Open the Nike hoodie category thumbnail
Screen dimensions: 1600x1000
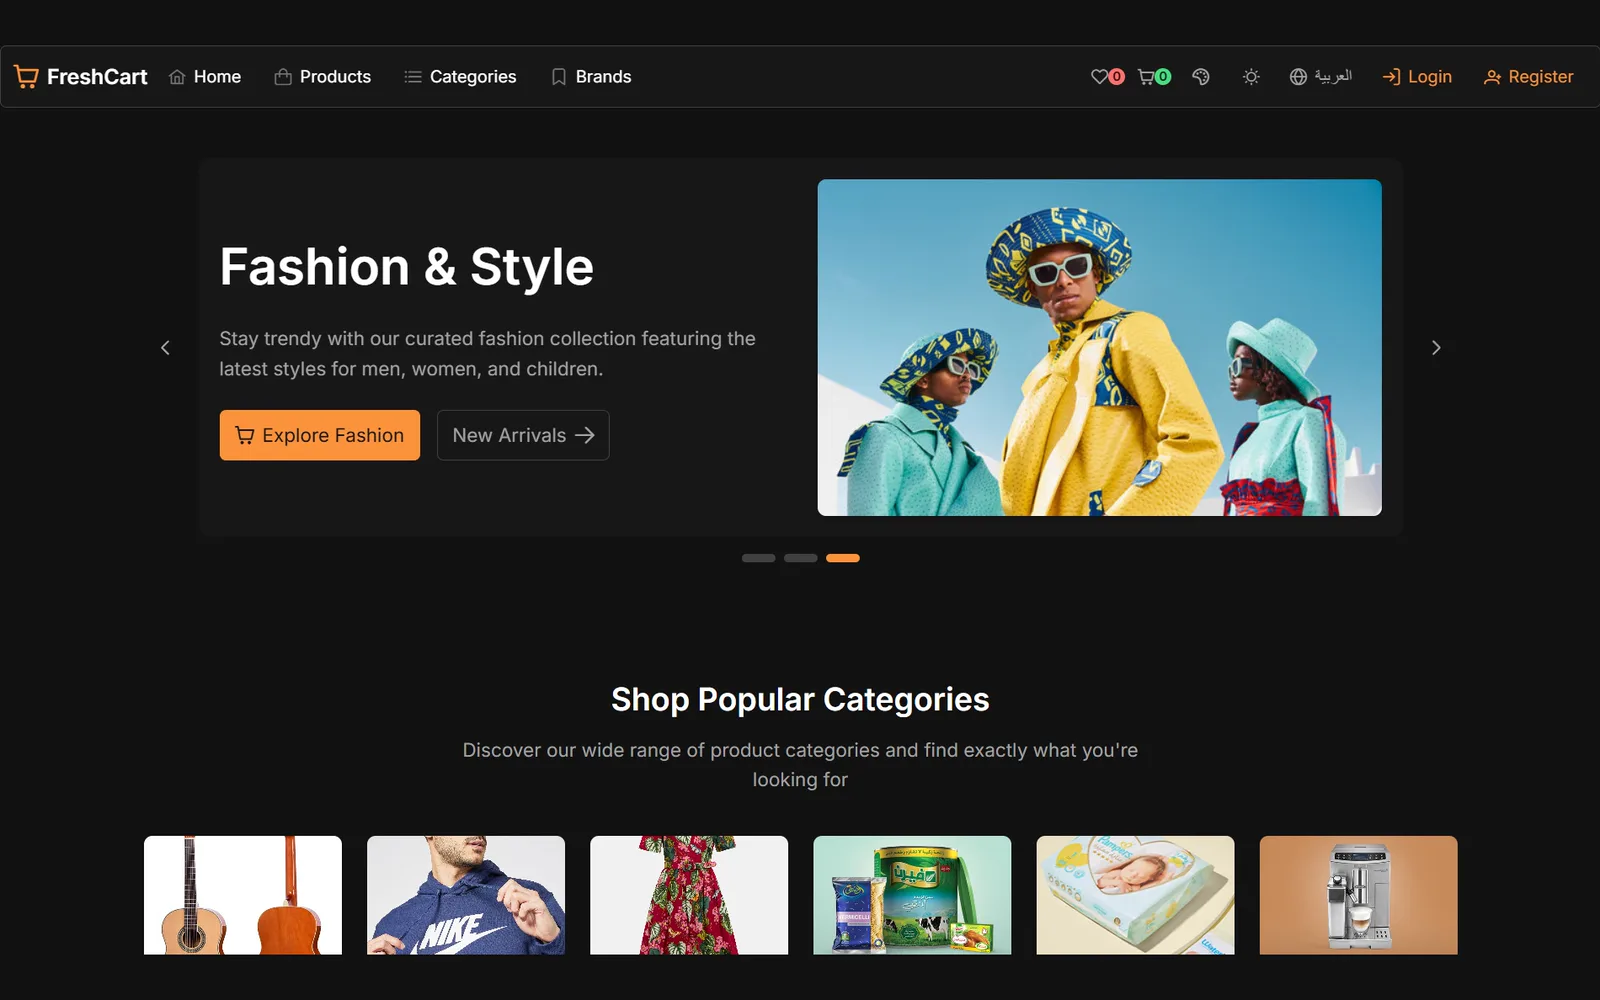click(466, 895)
